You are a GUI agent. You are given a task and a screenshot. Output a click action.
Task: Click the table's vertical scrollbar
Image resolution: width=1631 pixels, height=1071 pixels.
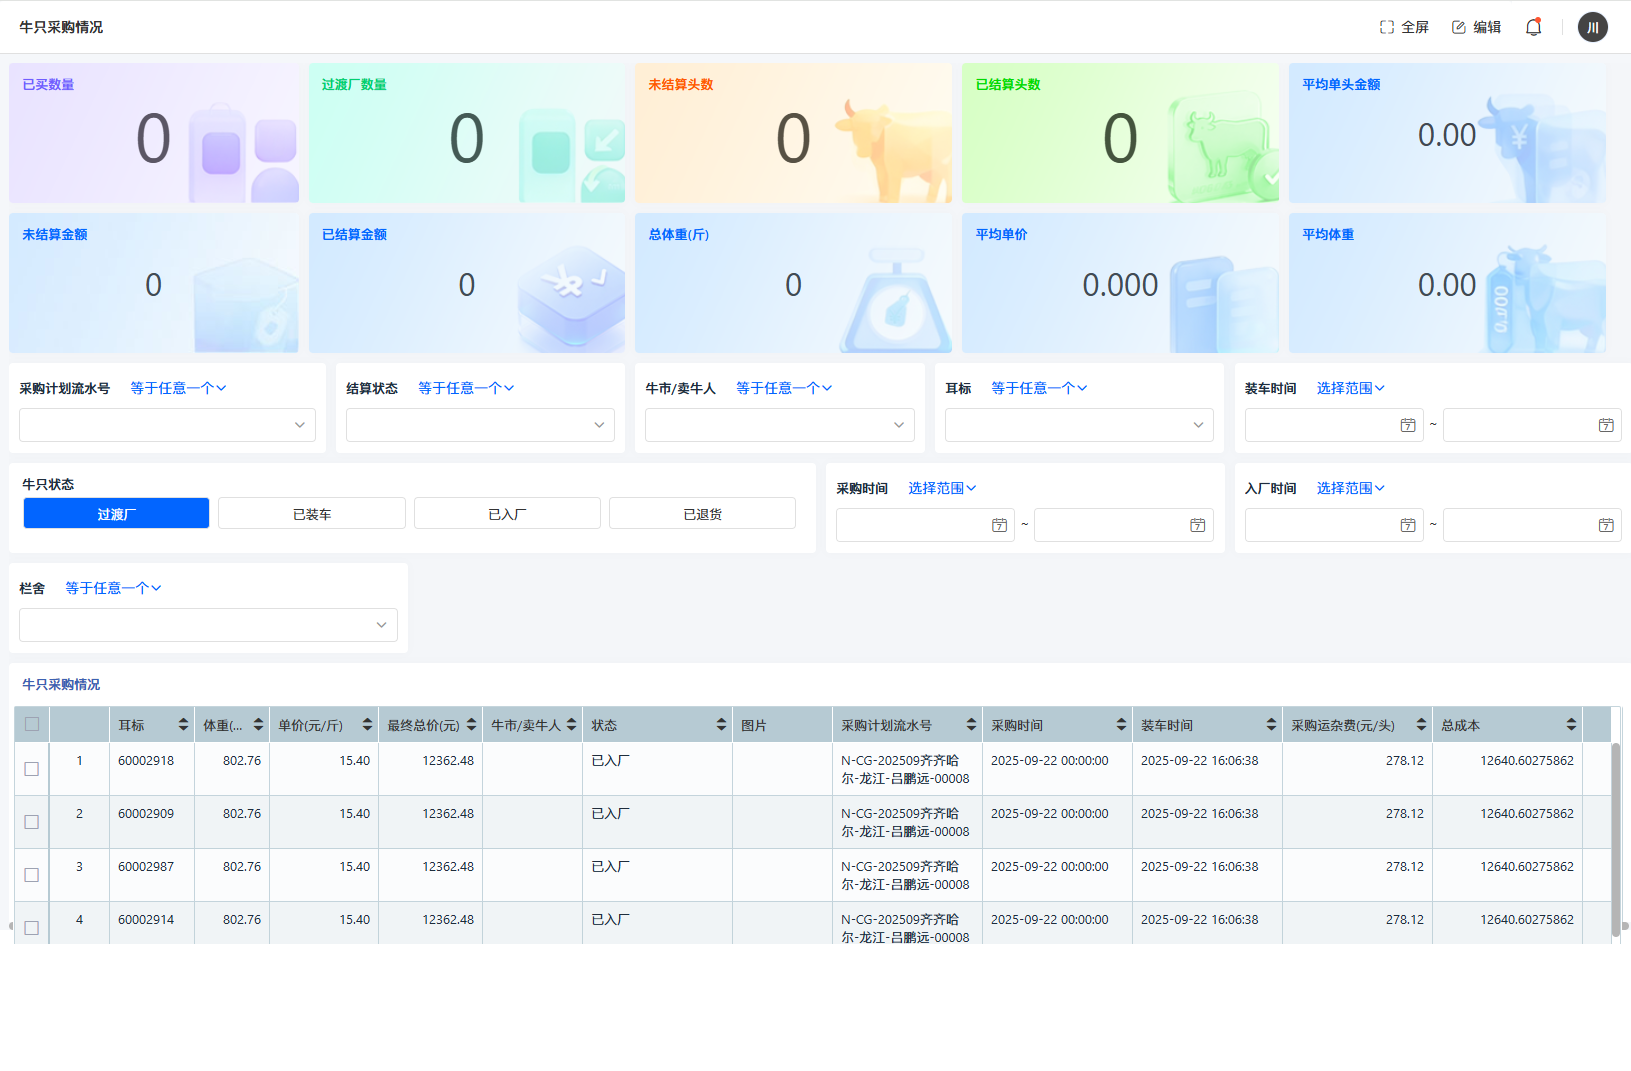pyautogui.click(x=1615, y=840)
